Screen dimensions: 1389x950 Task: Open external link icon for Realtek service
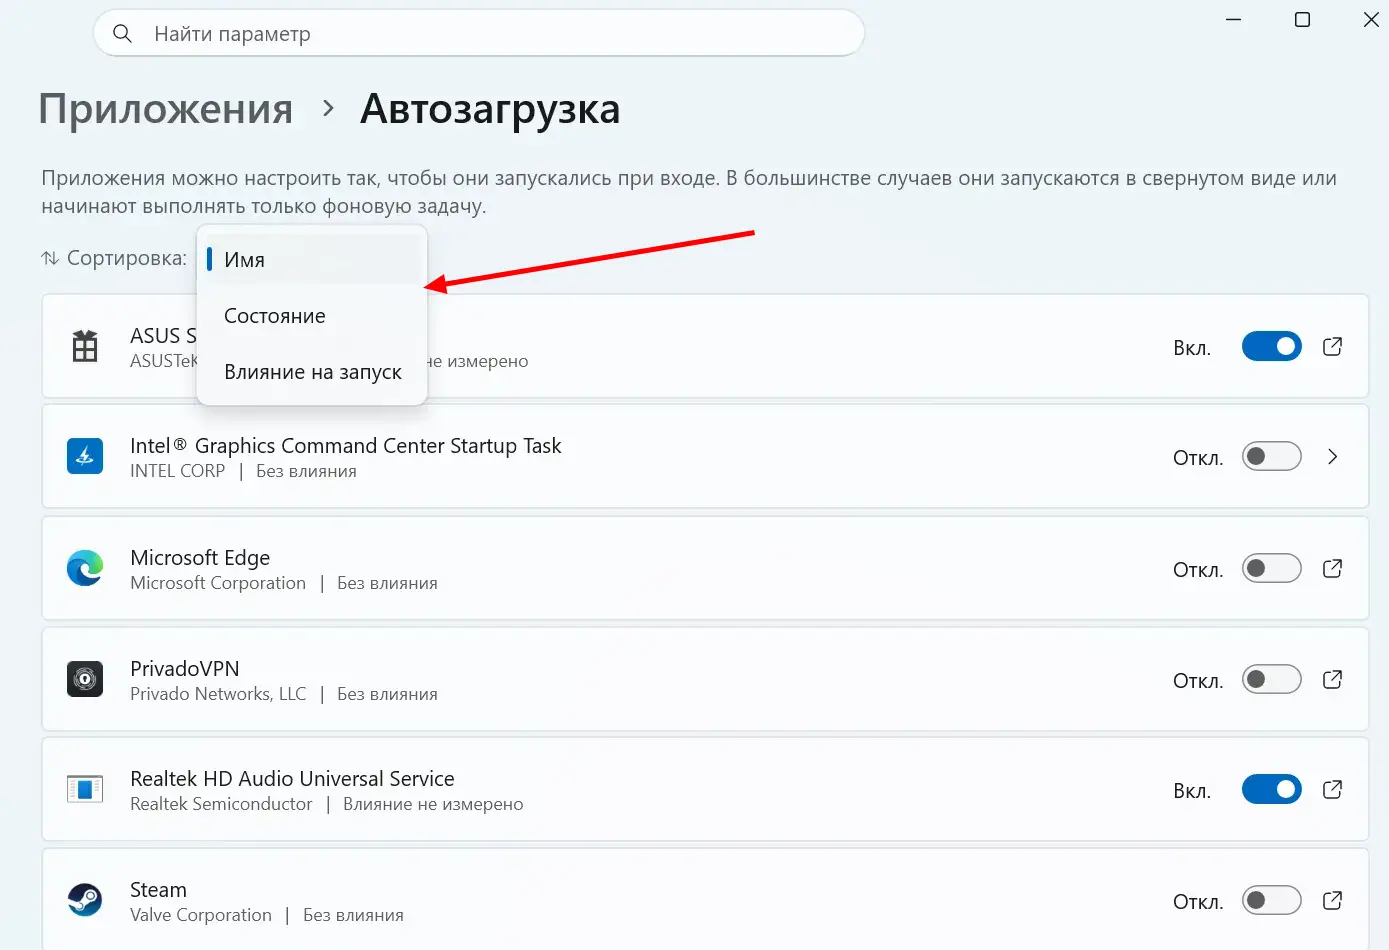click(1332, 790)
